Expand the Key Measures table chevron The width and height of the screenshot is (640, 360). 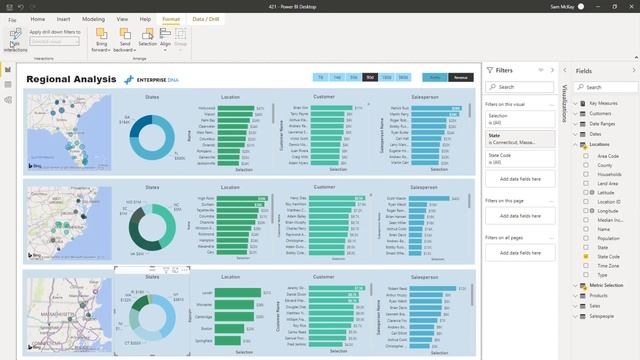pyautogui.click(x=576, y=103)
